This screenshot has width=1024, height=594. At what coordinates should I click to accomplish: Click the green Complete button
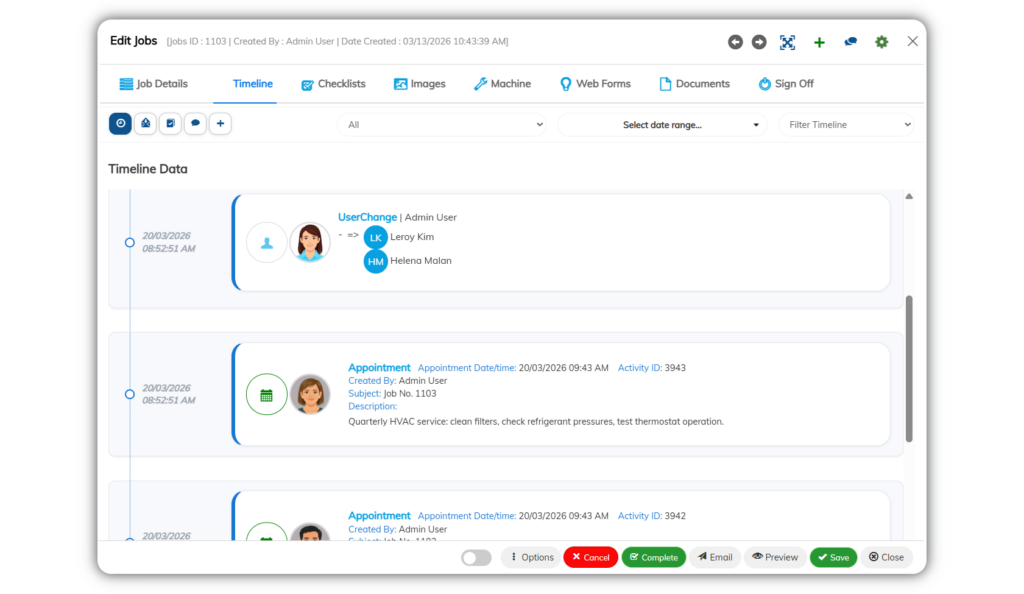[654, 557]
